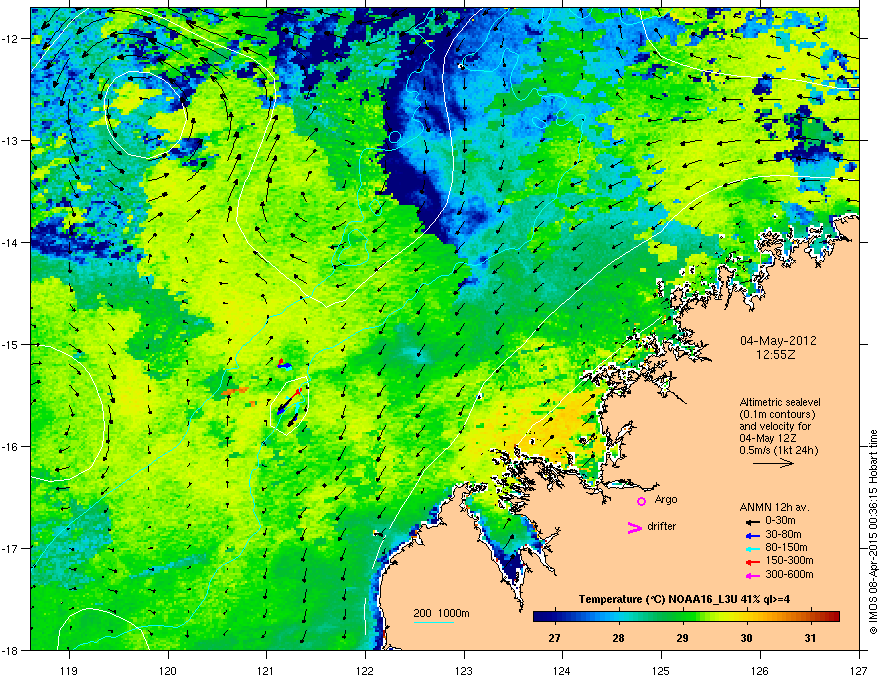Click the magenta drifter arrowhead symbol in legend
880x680 pixels.
pos(635,527)
